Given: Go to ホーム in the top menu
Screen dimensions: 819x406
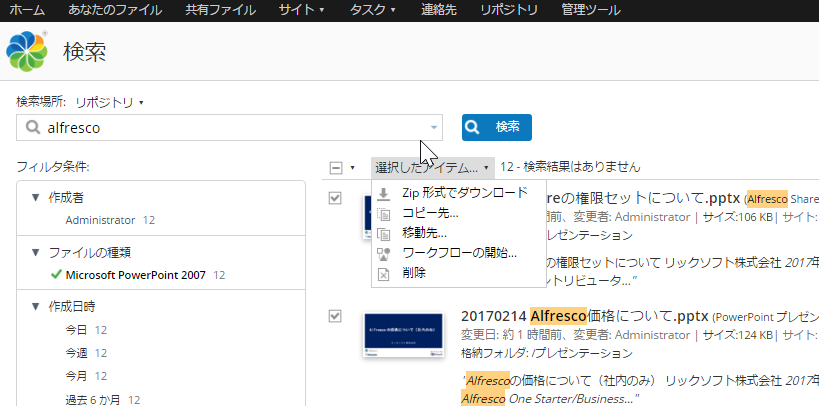Looking at the screenshot, I should [27, 10].
